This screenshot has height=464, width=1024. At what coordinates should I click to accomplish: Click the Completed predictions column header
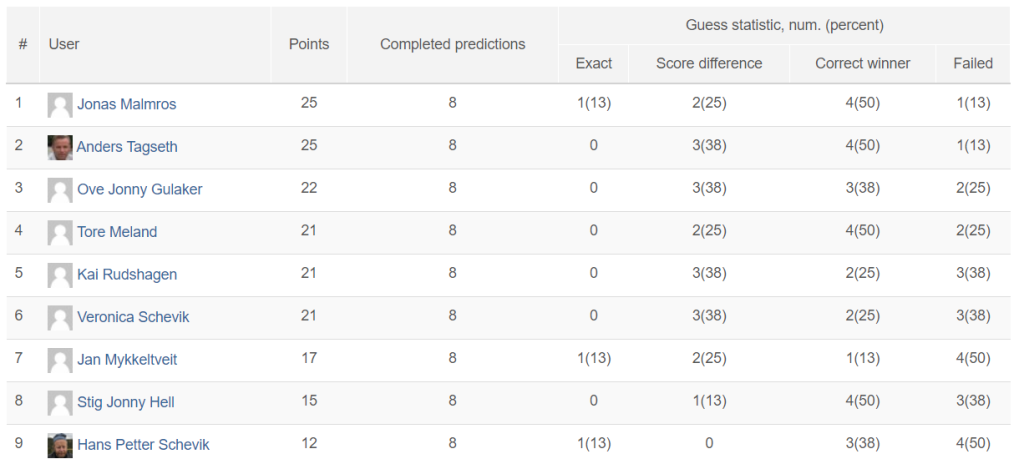[453, 44]
